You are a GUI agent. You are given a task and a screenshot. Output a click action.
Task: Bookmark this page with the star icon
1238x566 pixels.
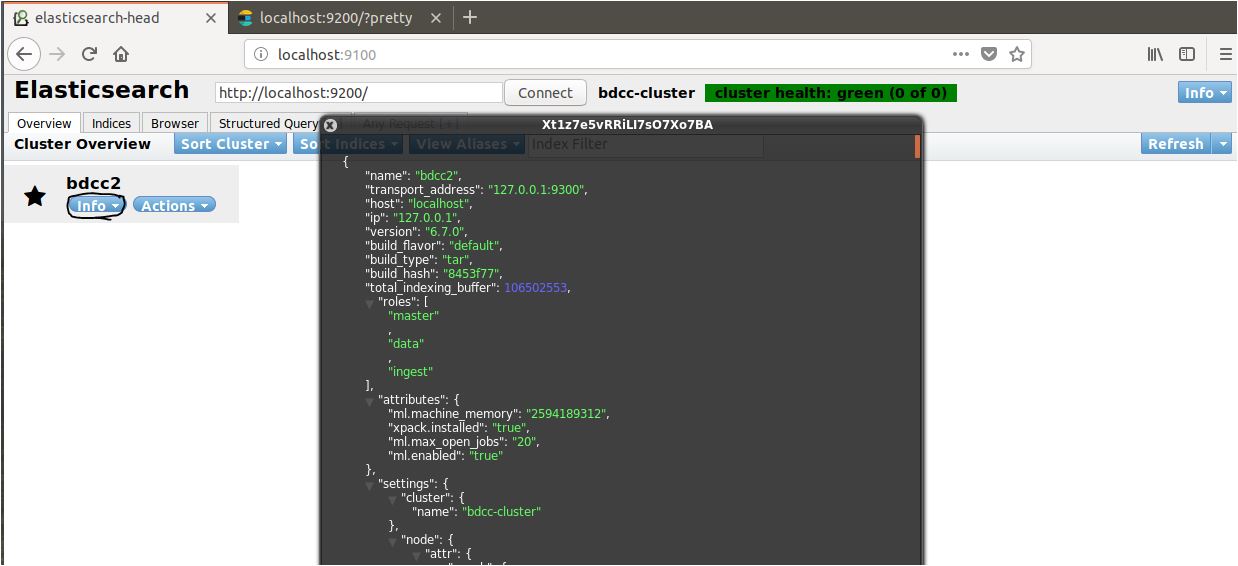point(1017,54)
